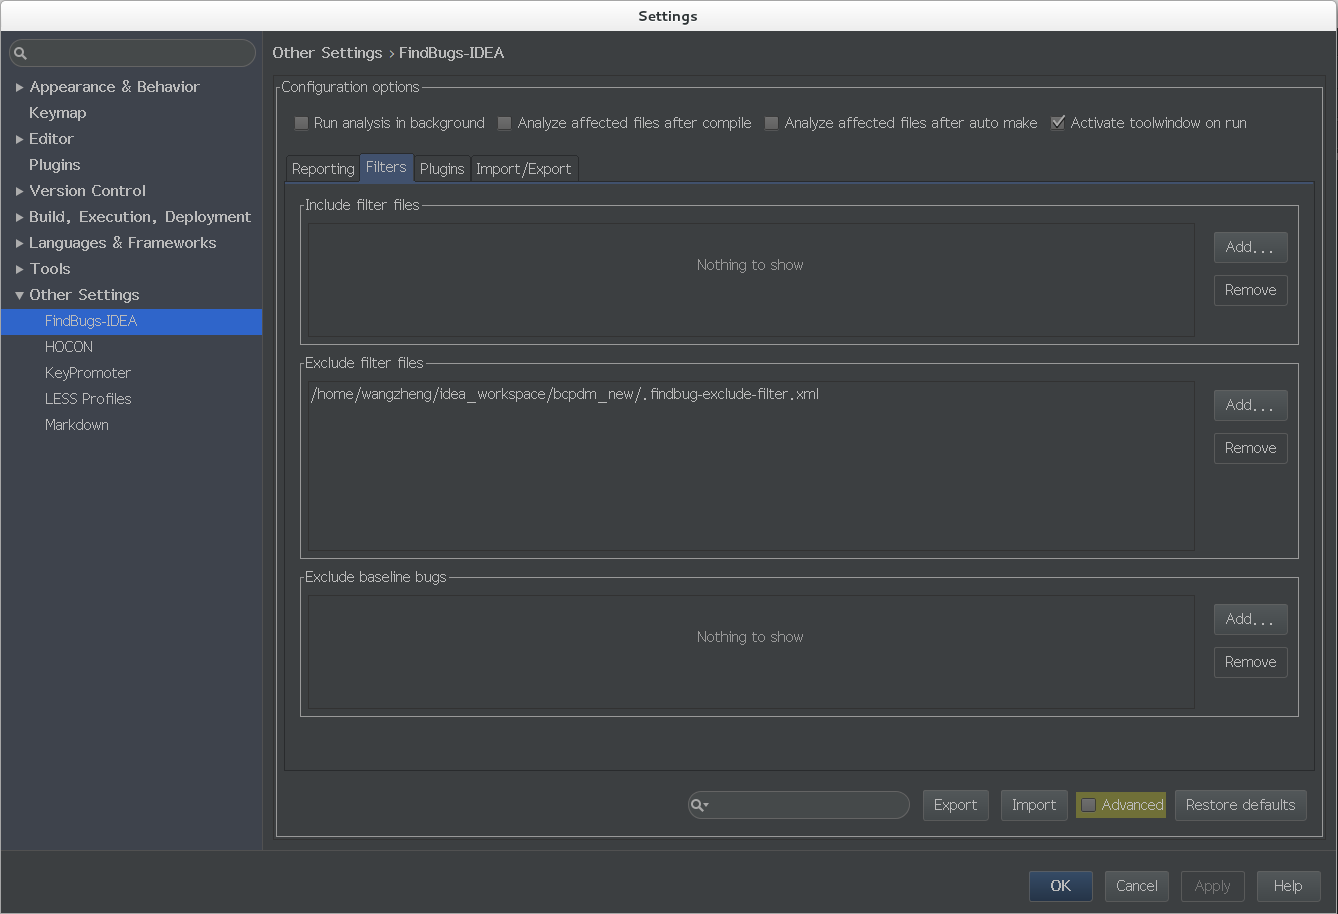Select the .findbug-exclude-filter.xml entry
Image resolution: width=1338 pixels, height=914 pixels.
pyautogui.click(x=751, y=394)
